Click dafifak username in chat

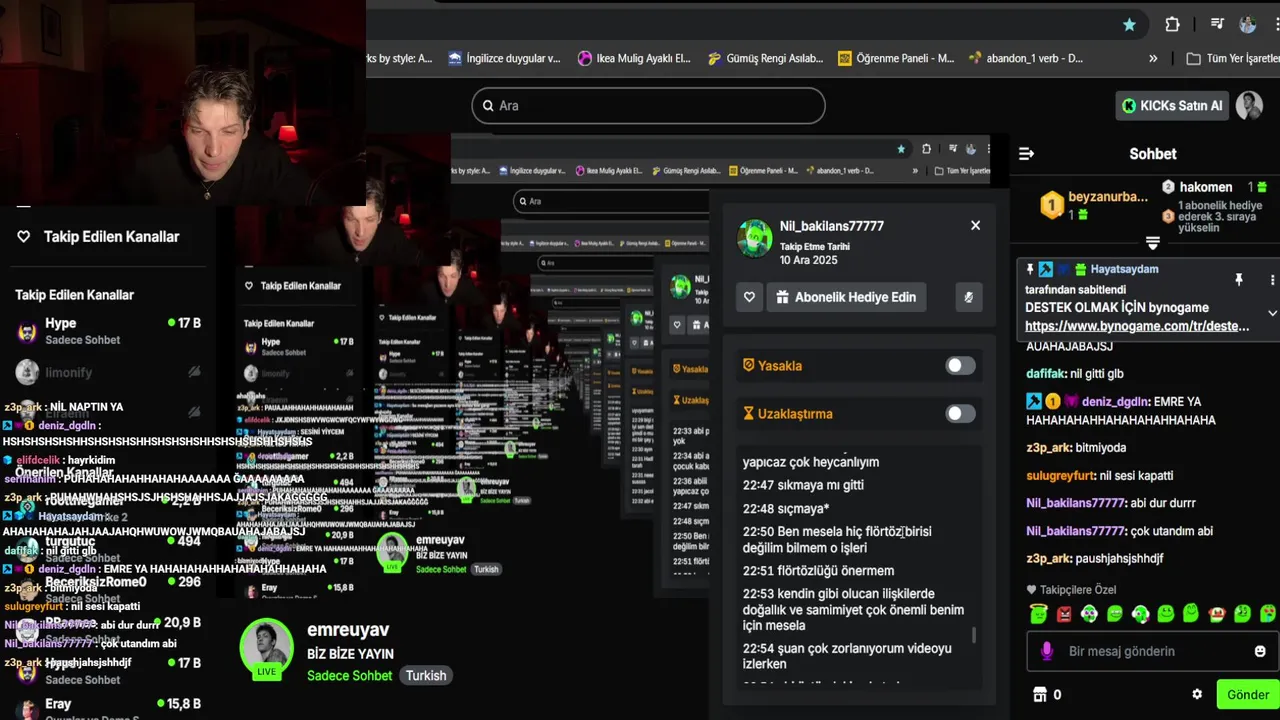pyautogui.click(x=1046, y=374)
